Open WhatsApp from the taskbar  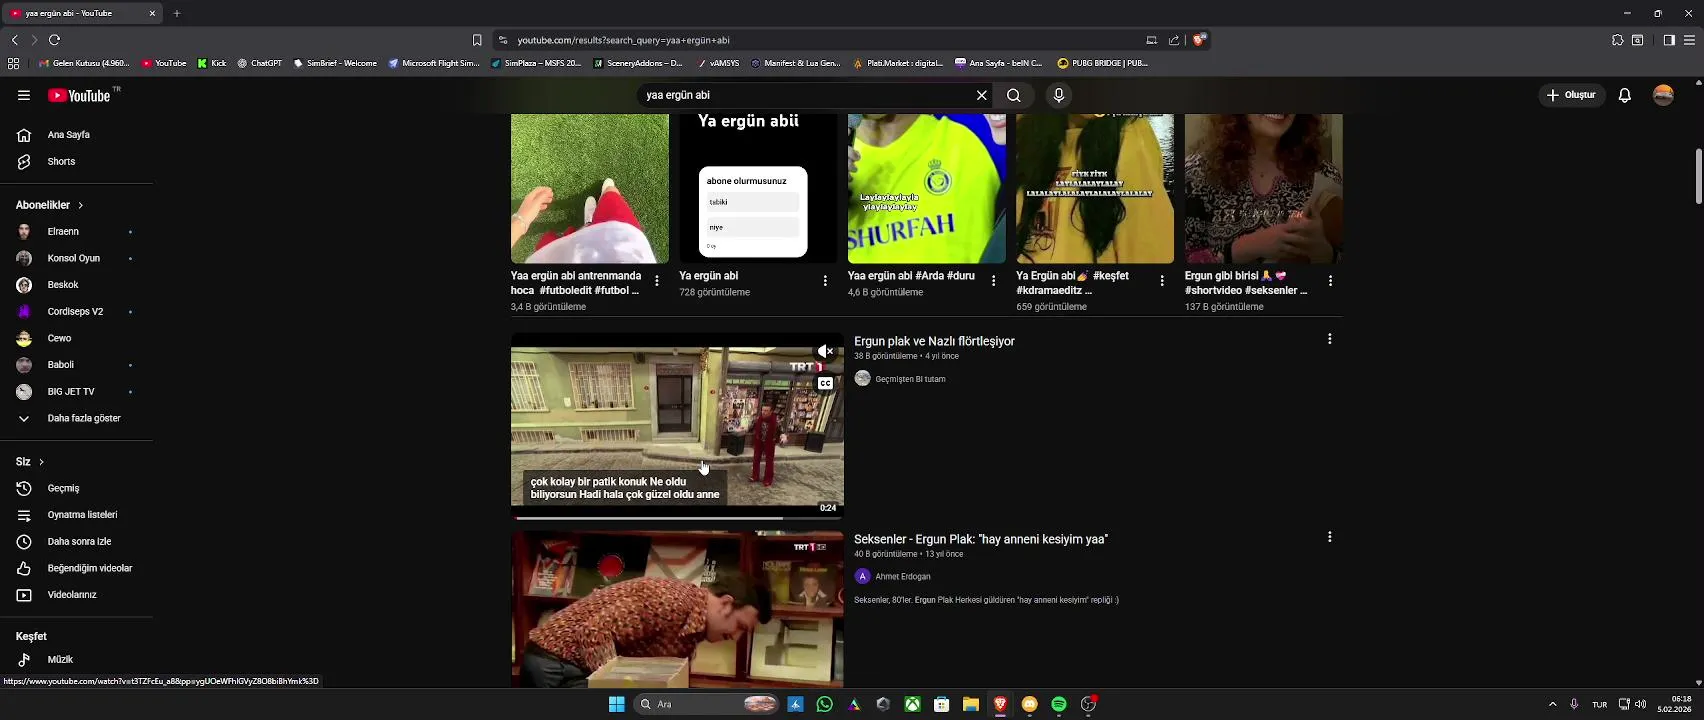825,704
